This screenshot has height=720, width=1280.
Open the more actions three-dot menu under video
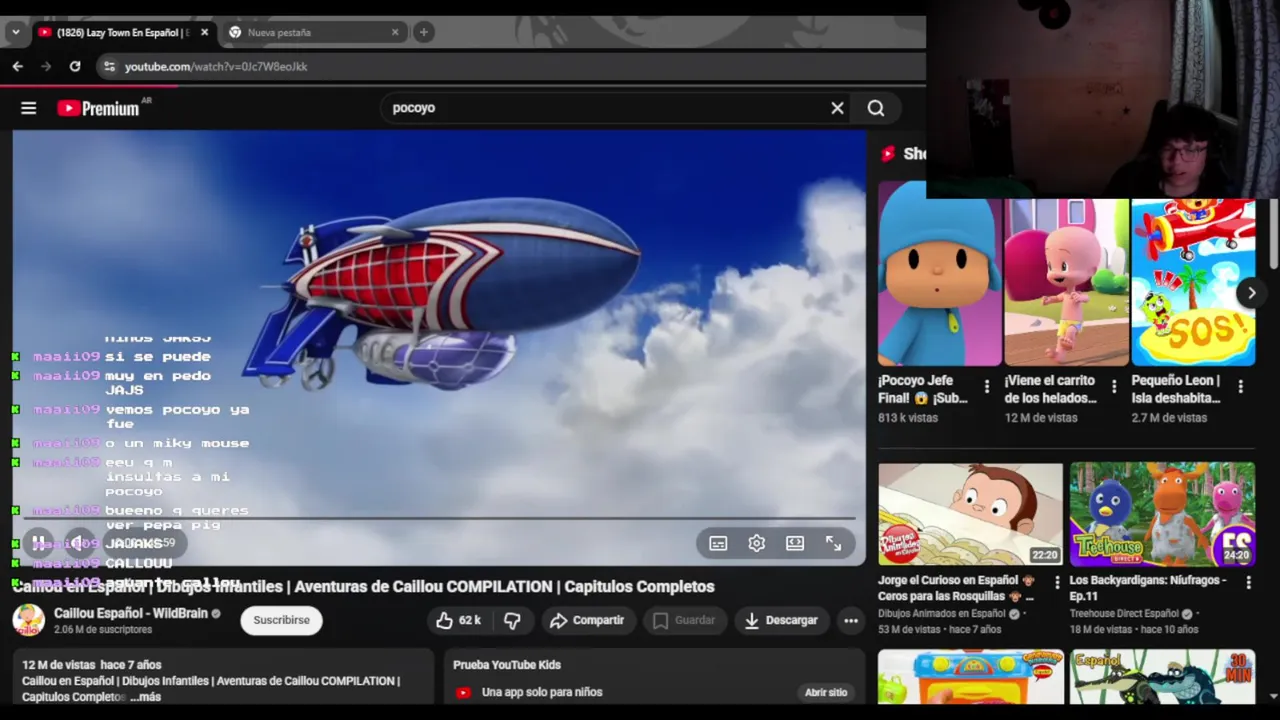[851, 620]
